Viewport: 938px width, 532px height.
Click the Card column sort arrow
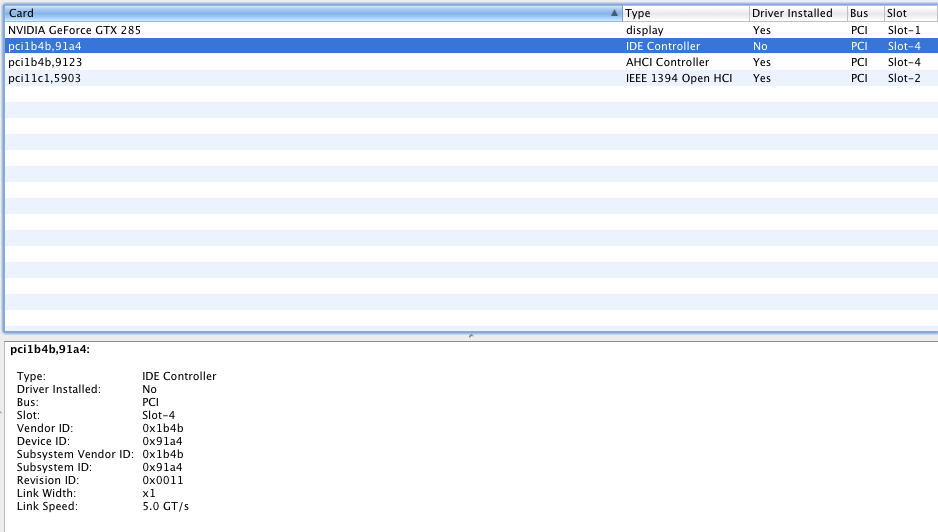coord(614,13)
